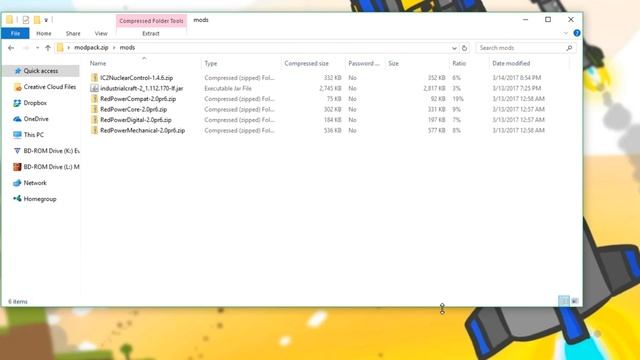640x360 pixels.
Task: Open the recent locations dropdown arrow
Action: click(38, 48)
